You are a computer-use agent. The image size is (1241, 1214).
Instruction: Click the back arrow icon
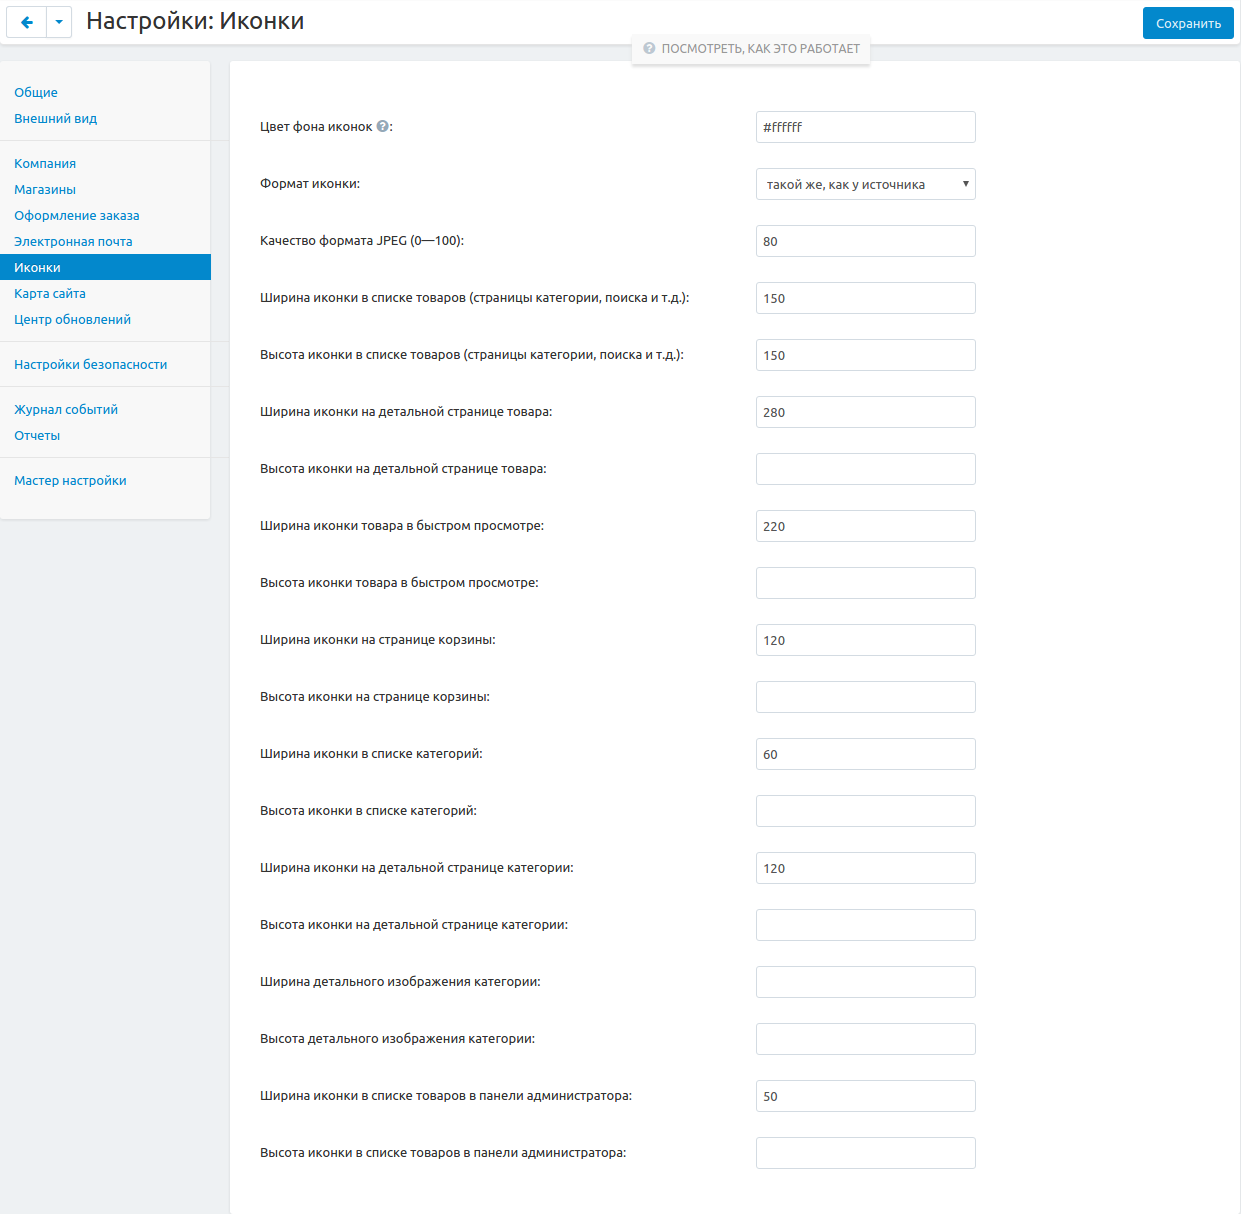click(27, 22)
